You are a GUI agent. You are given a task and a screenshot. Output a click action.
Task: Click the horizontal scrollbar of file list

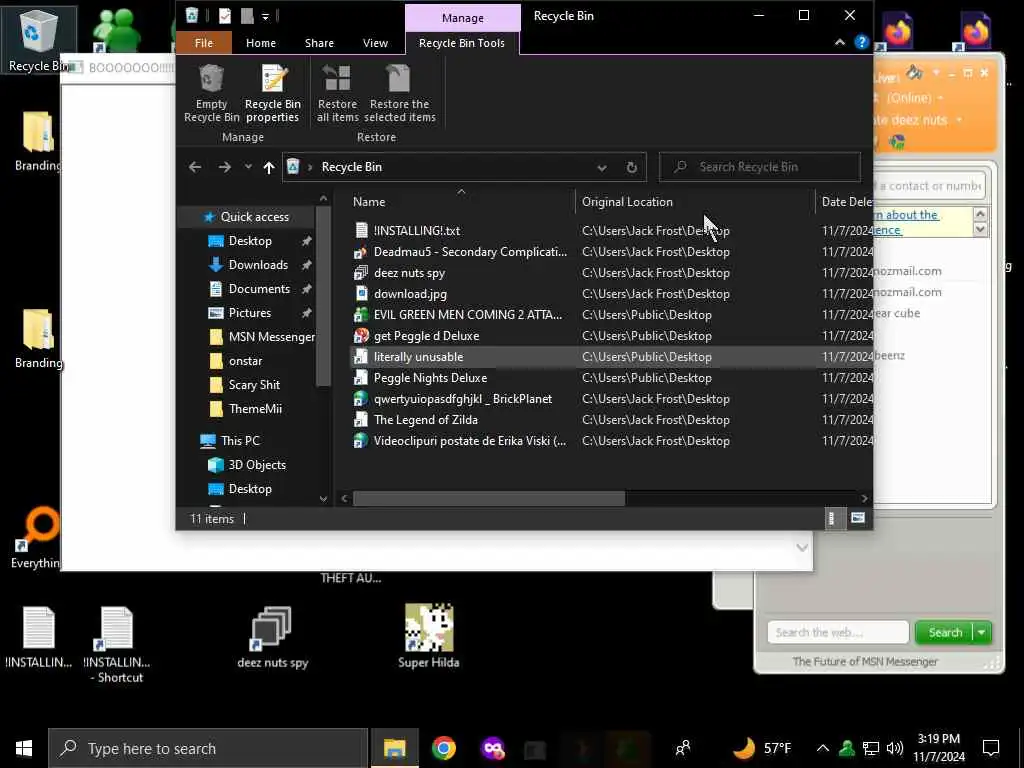pyautogui.click(x=488, y=499)
